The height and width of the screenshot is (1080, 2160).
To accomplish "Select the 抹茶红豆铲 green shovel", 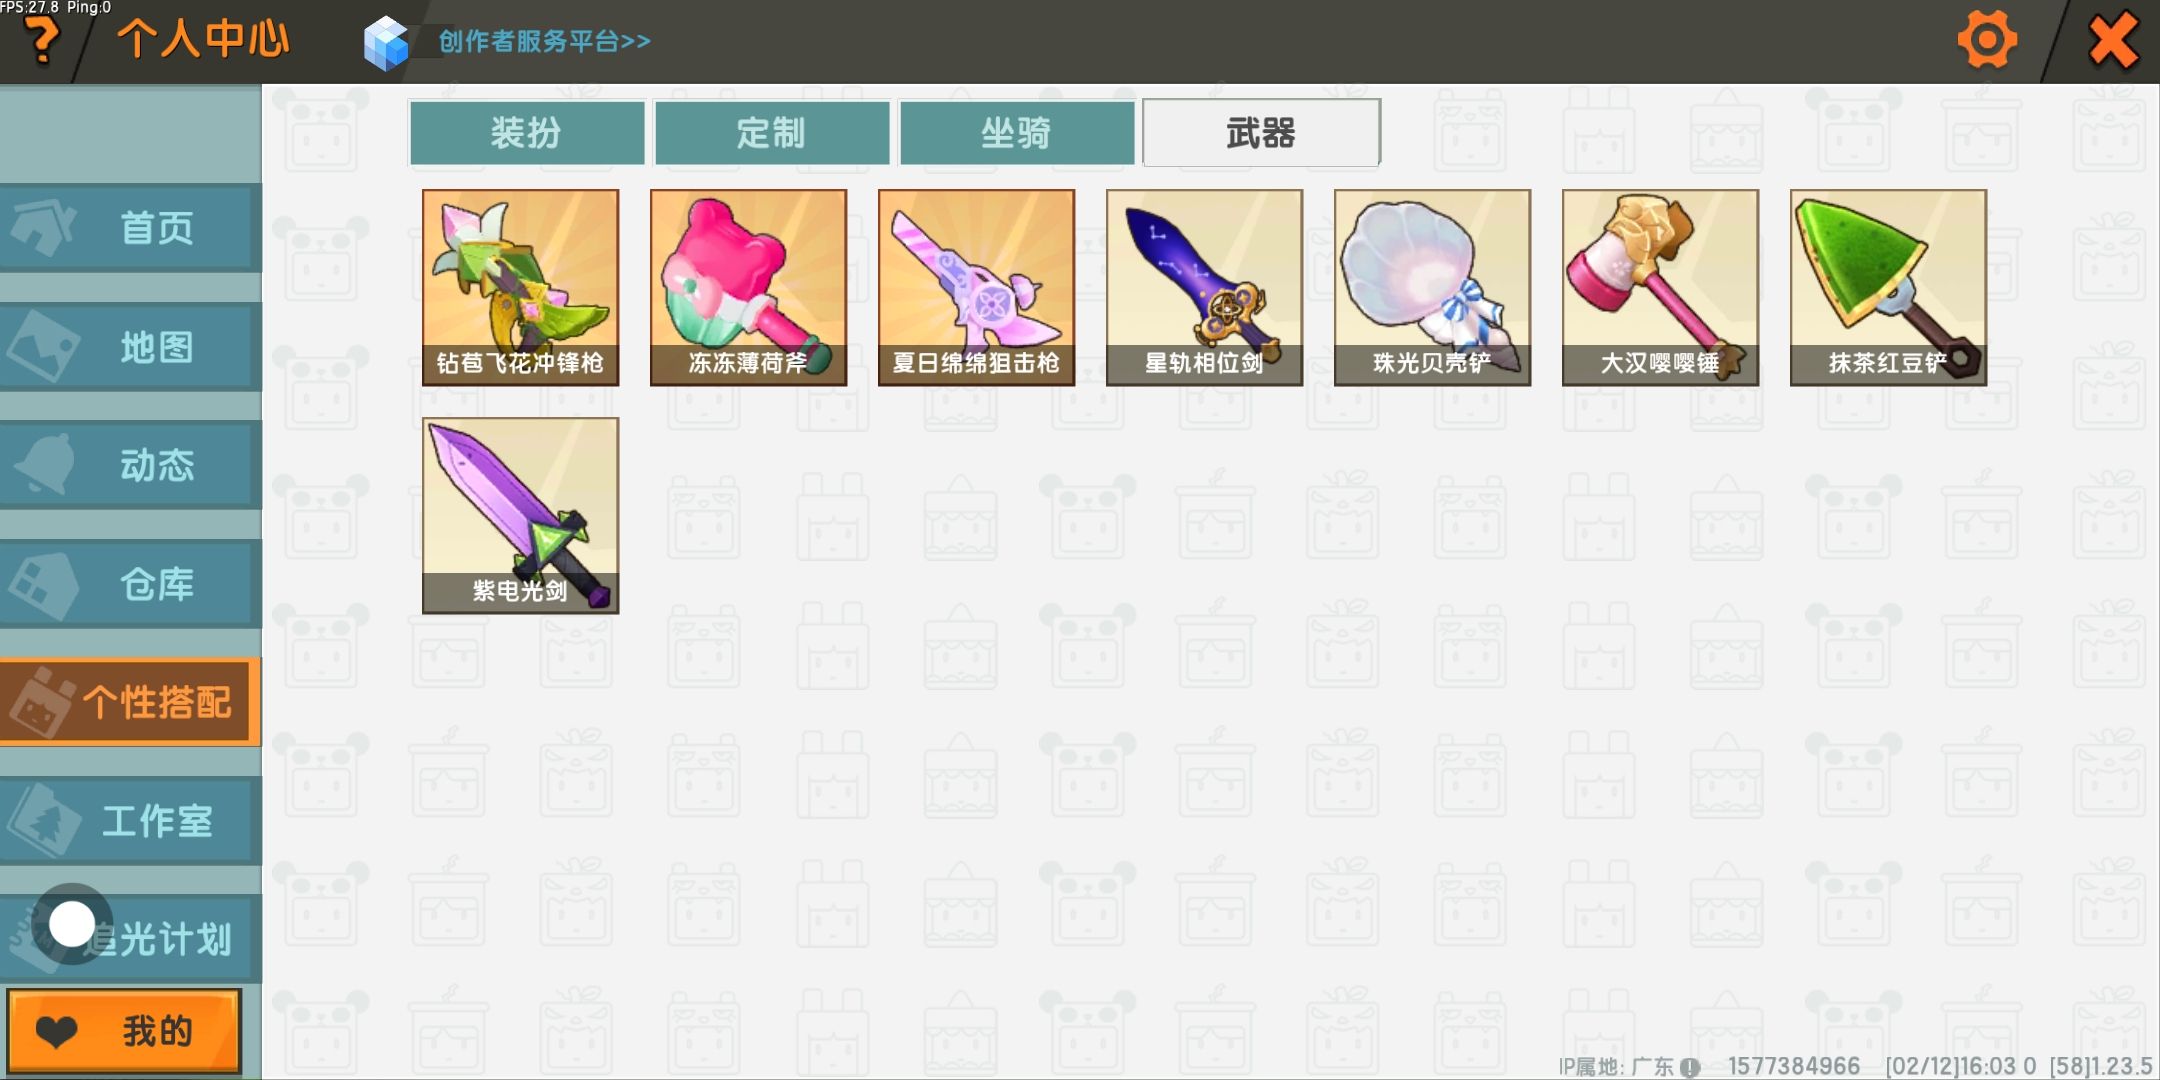I will pyautogui.click(x=1888, y=287).
